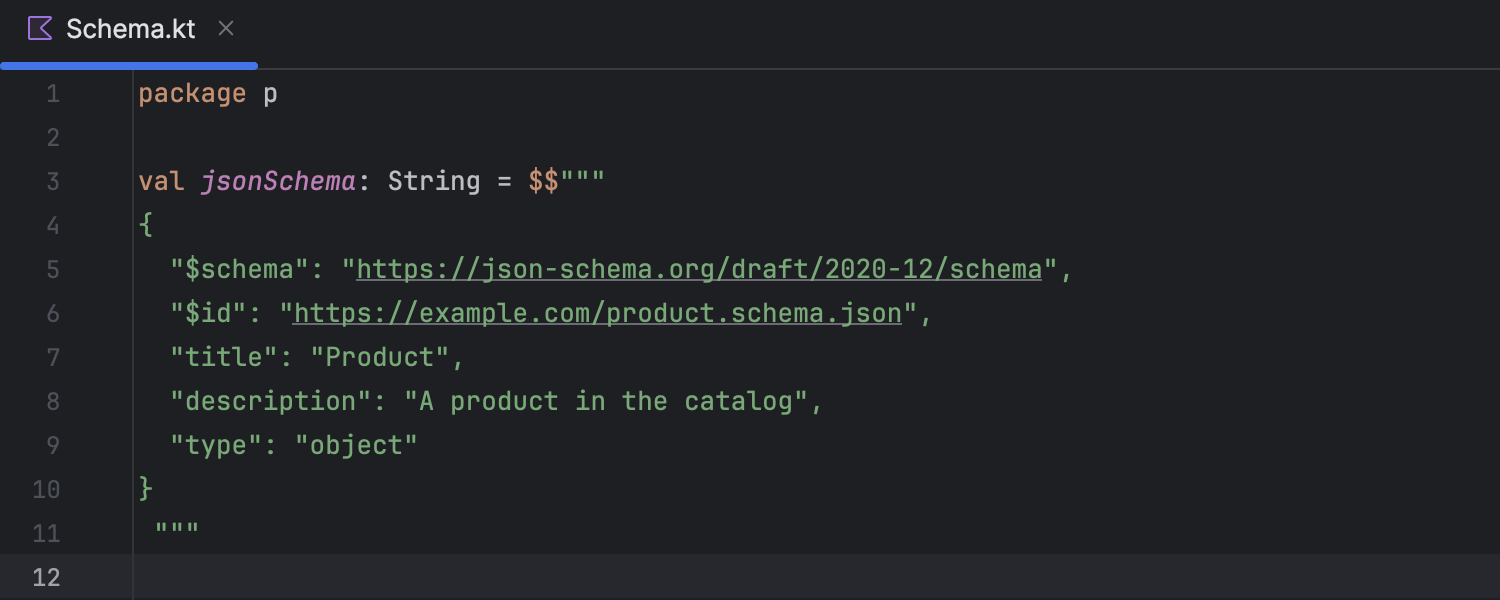1500x600 pixels.
Task: Select the Schema.kt editor tab
Action: click(x=130, y=30)
